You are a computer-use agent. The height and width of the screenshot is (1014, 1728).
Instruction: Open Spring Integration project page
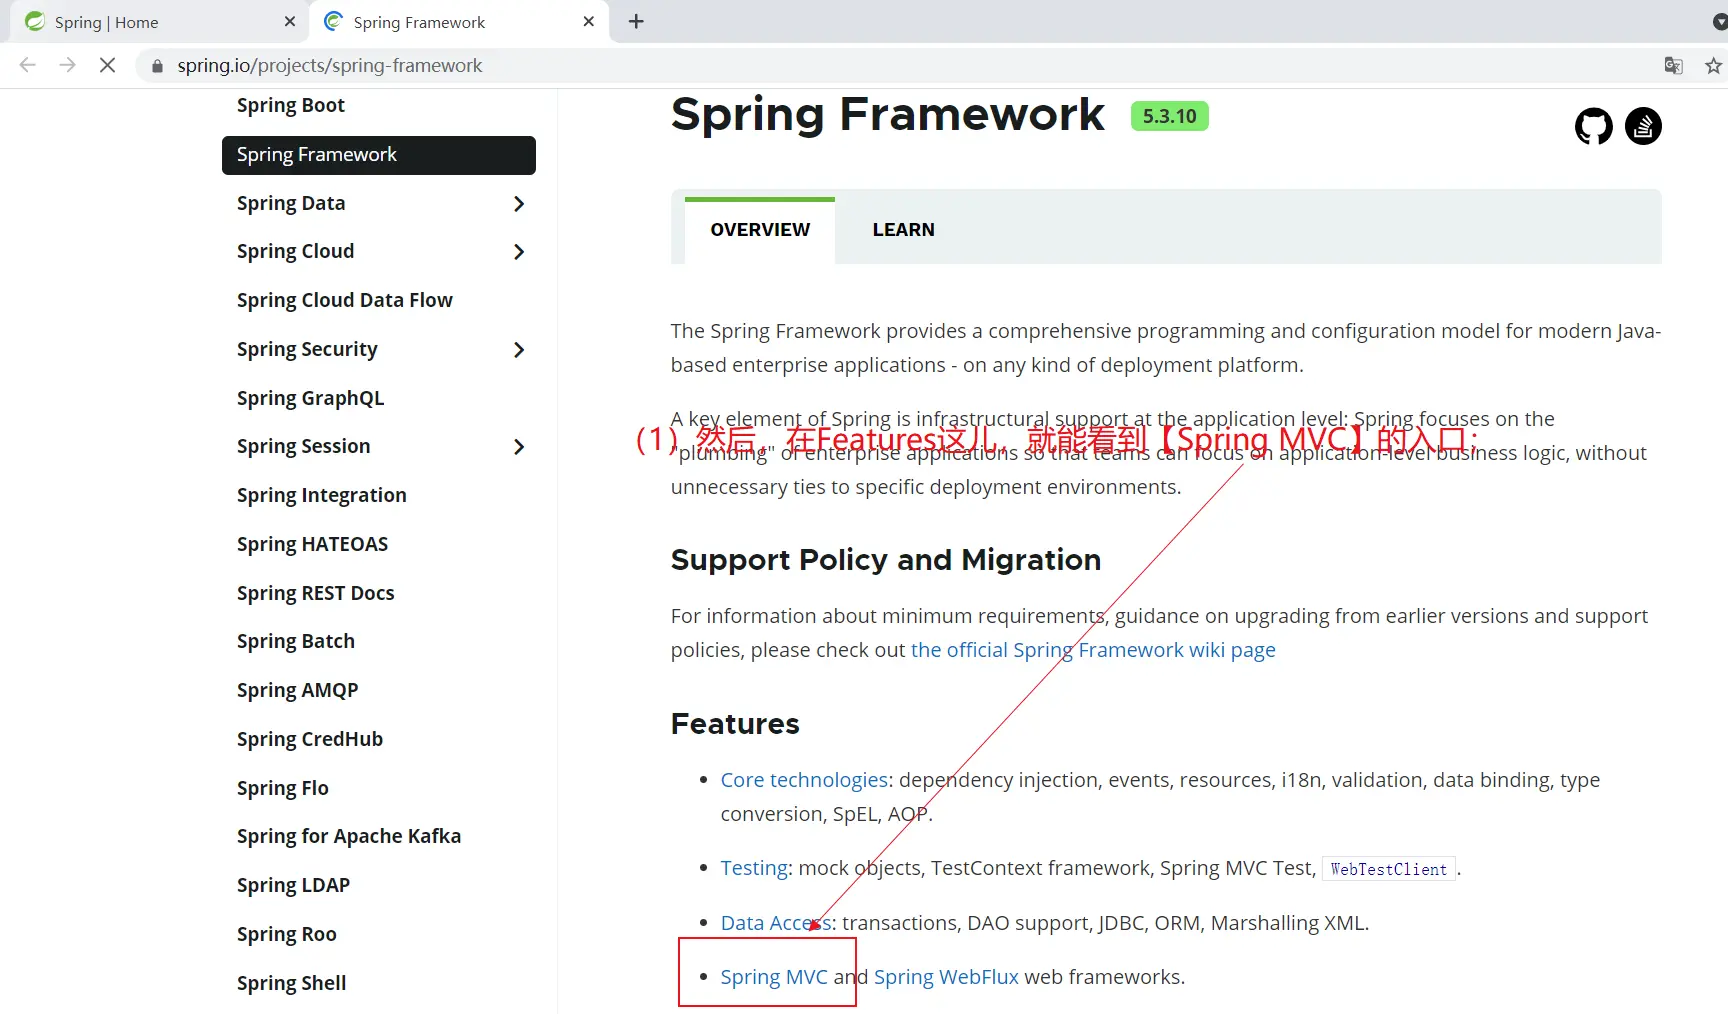322,495
